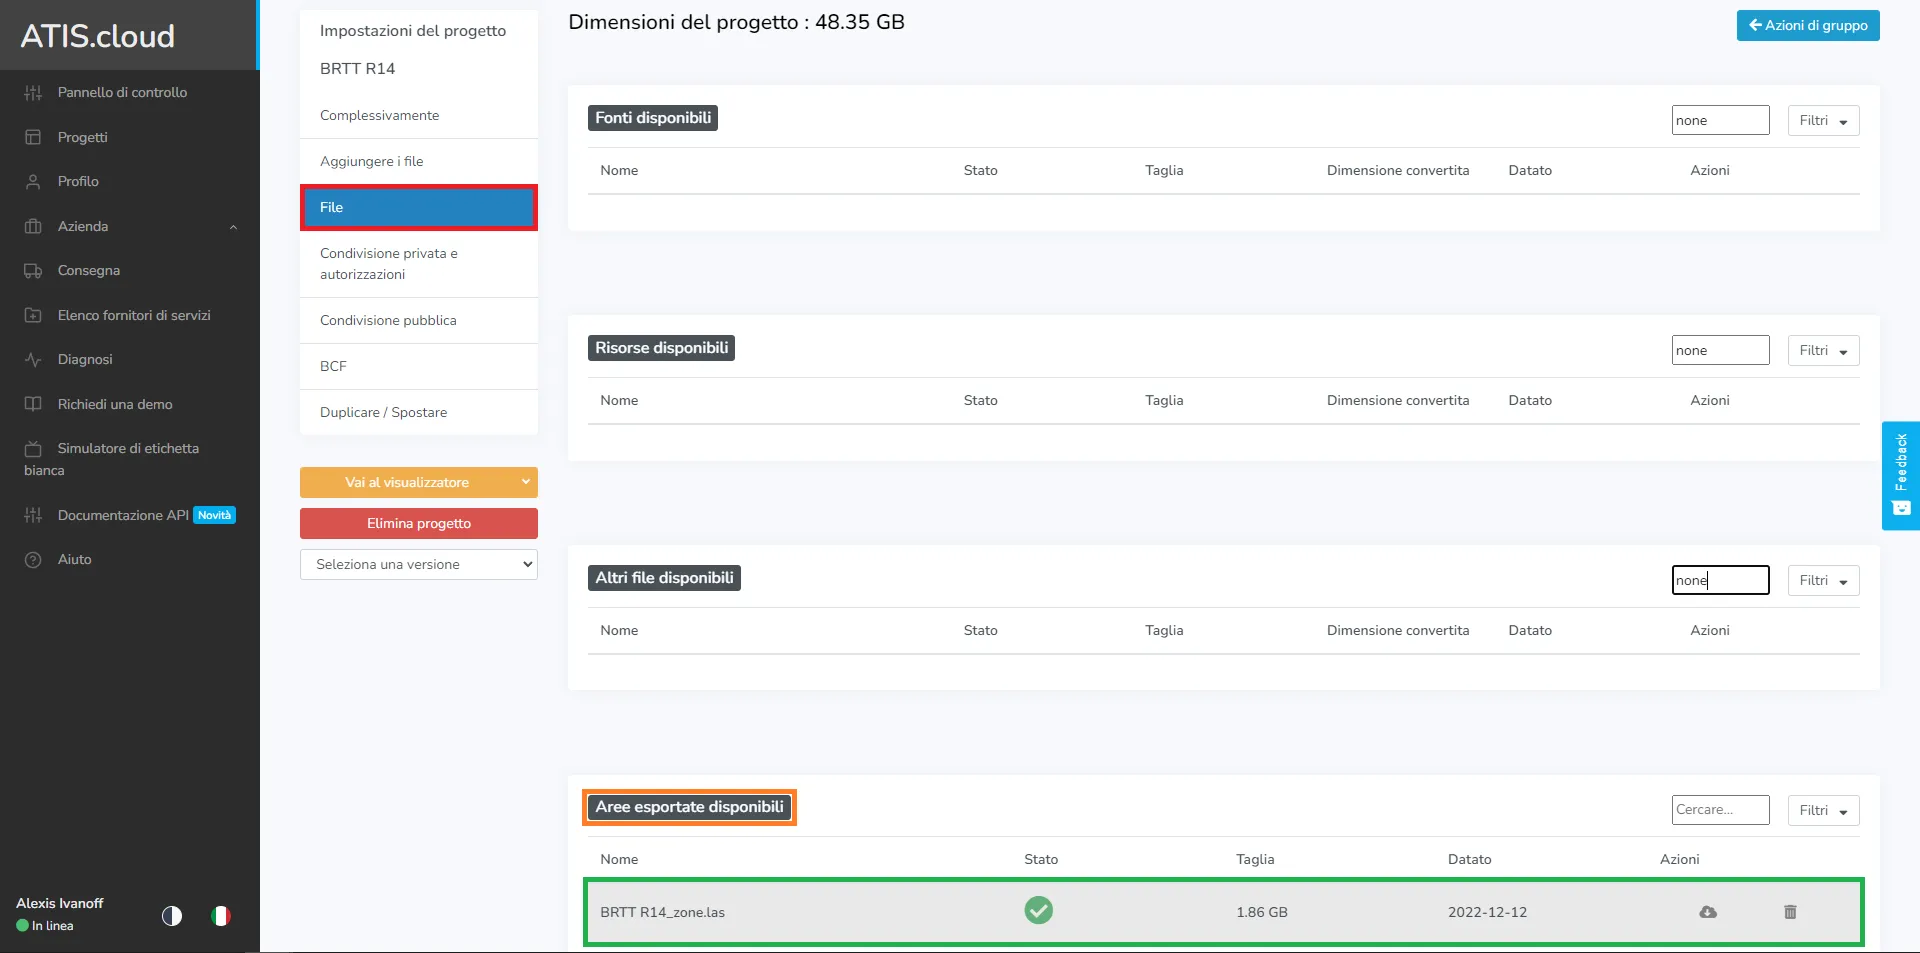Click the Italian flag language icon
Screen dimensions: 1920x953
[221, 916]
